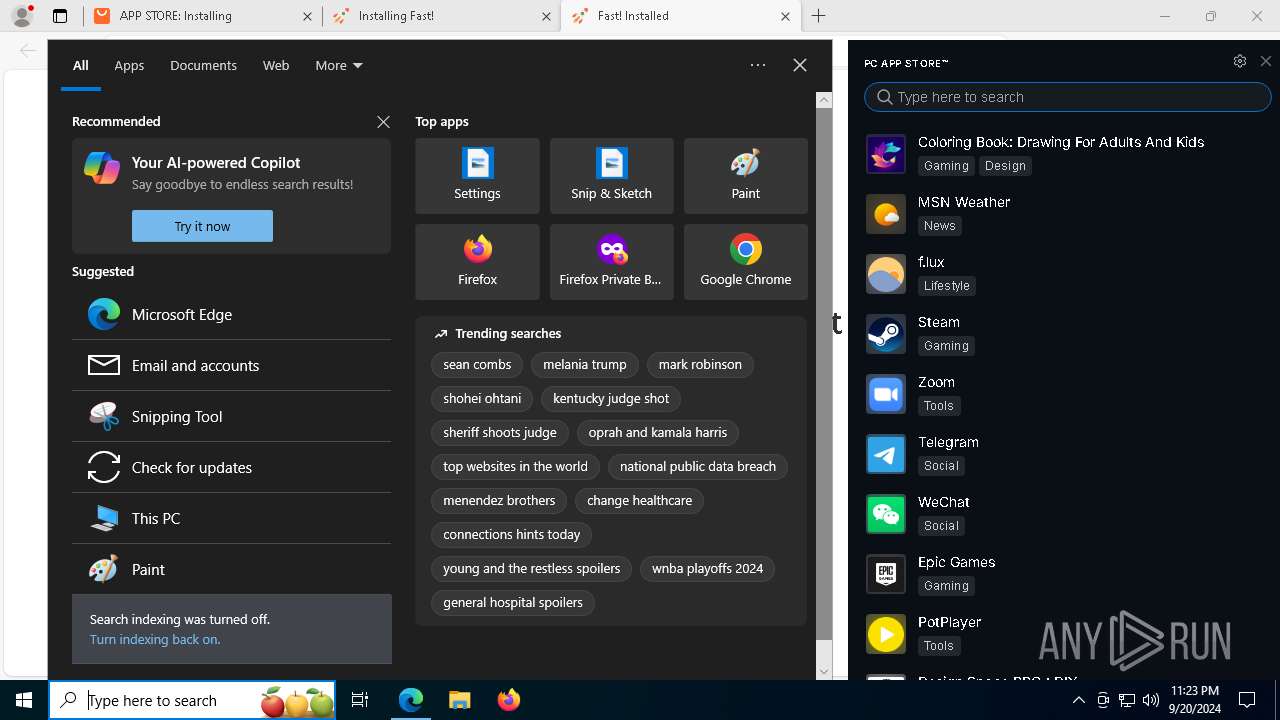The height and width of the screenshot is (720, 1280).
Task: Switch to Installing Fast! browser tab
Action: (x=440, y=16)
